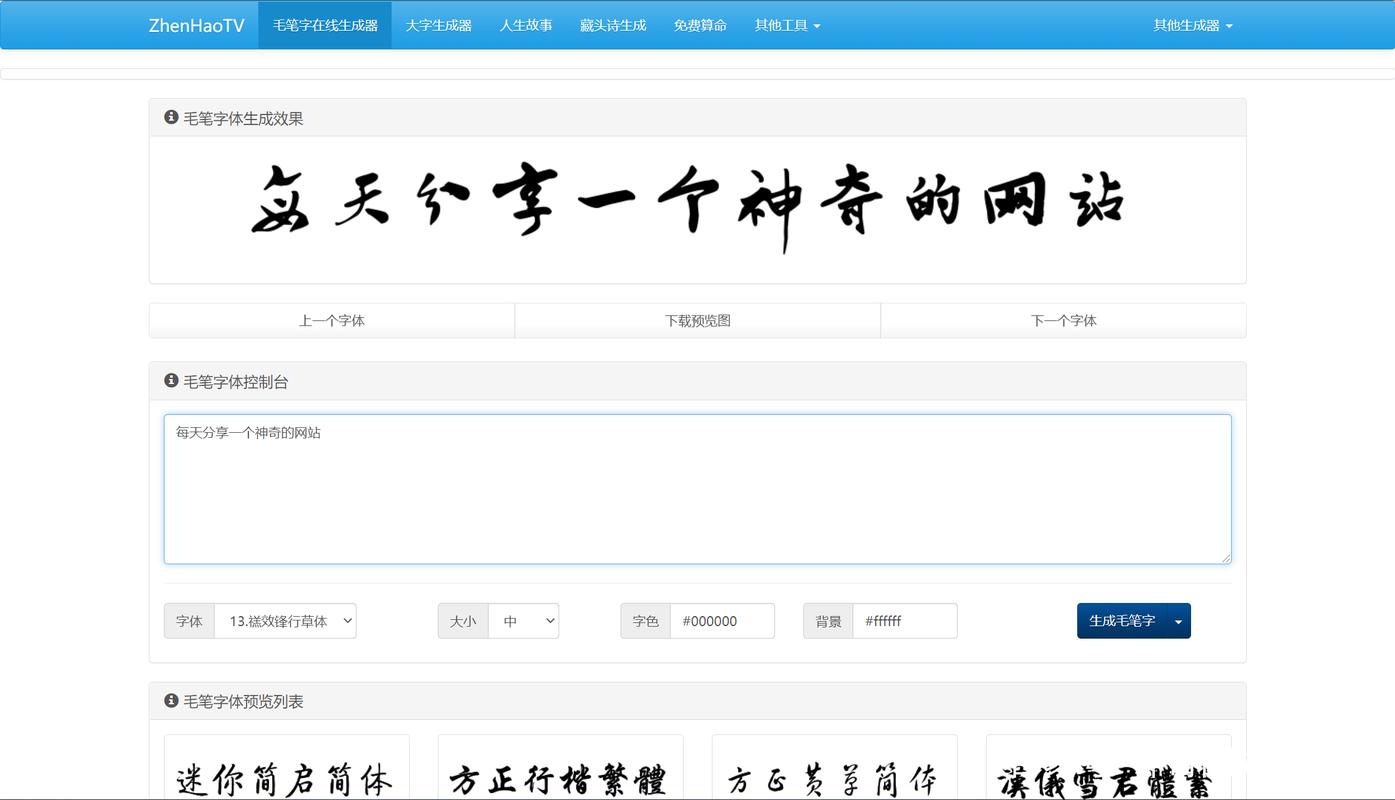Image resolution: width=1395 pixels, height=800 pixels.
Task: Open the ZhenHaoTV brand link
Action: pyautogui.click(x=196, y=25)
